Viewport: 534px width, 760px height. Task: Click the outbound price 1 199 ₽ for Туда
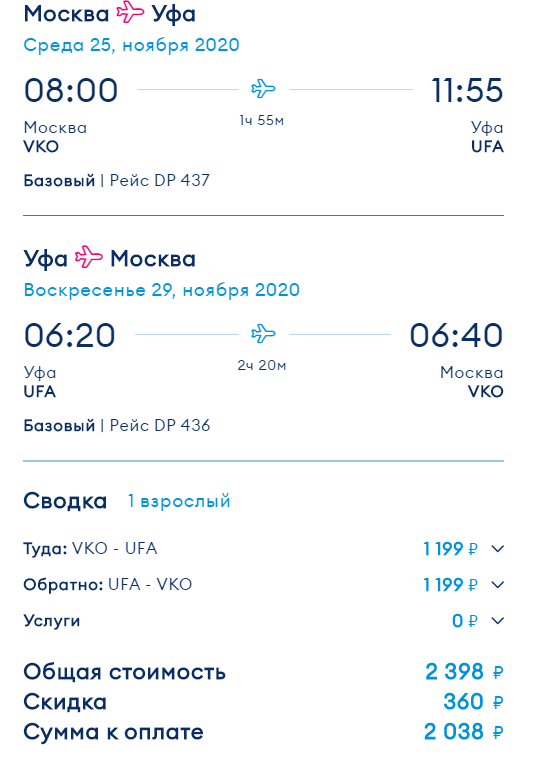click(x=450, y=549)
